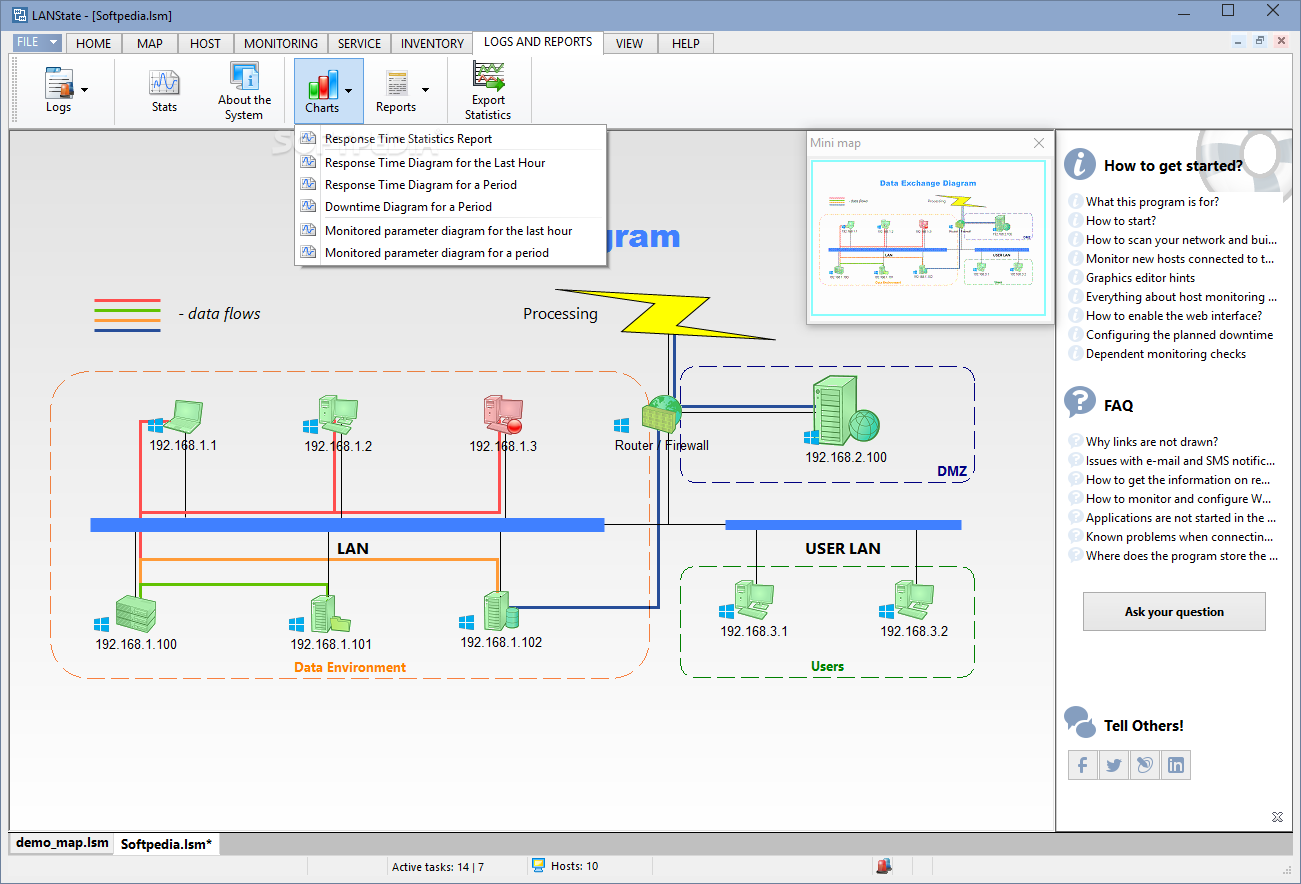Click Ask your question button
Screen dimensions: 1301x884
1174,611
